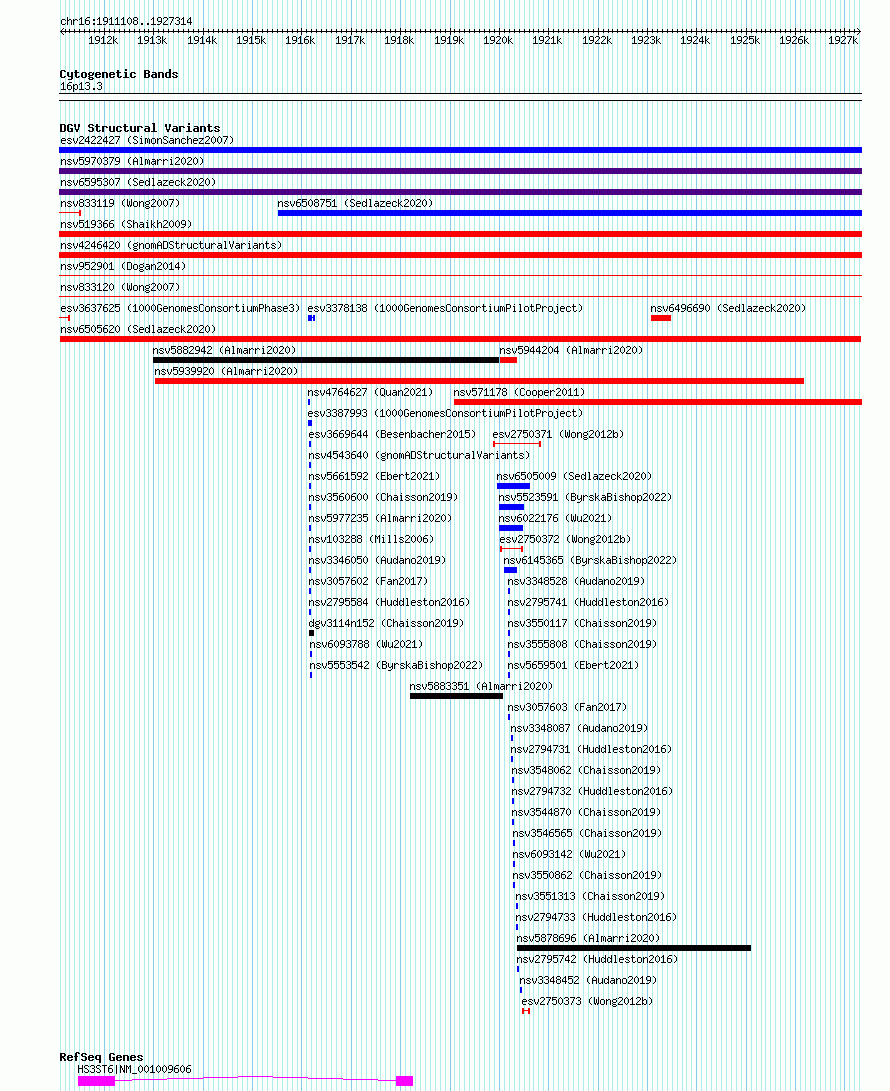Click the nsv571178 (Cooper2011) label

[x=519, y=392]
